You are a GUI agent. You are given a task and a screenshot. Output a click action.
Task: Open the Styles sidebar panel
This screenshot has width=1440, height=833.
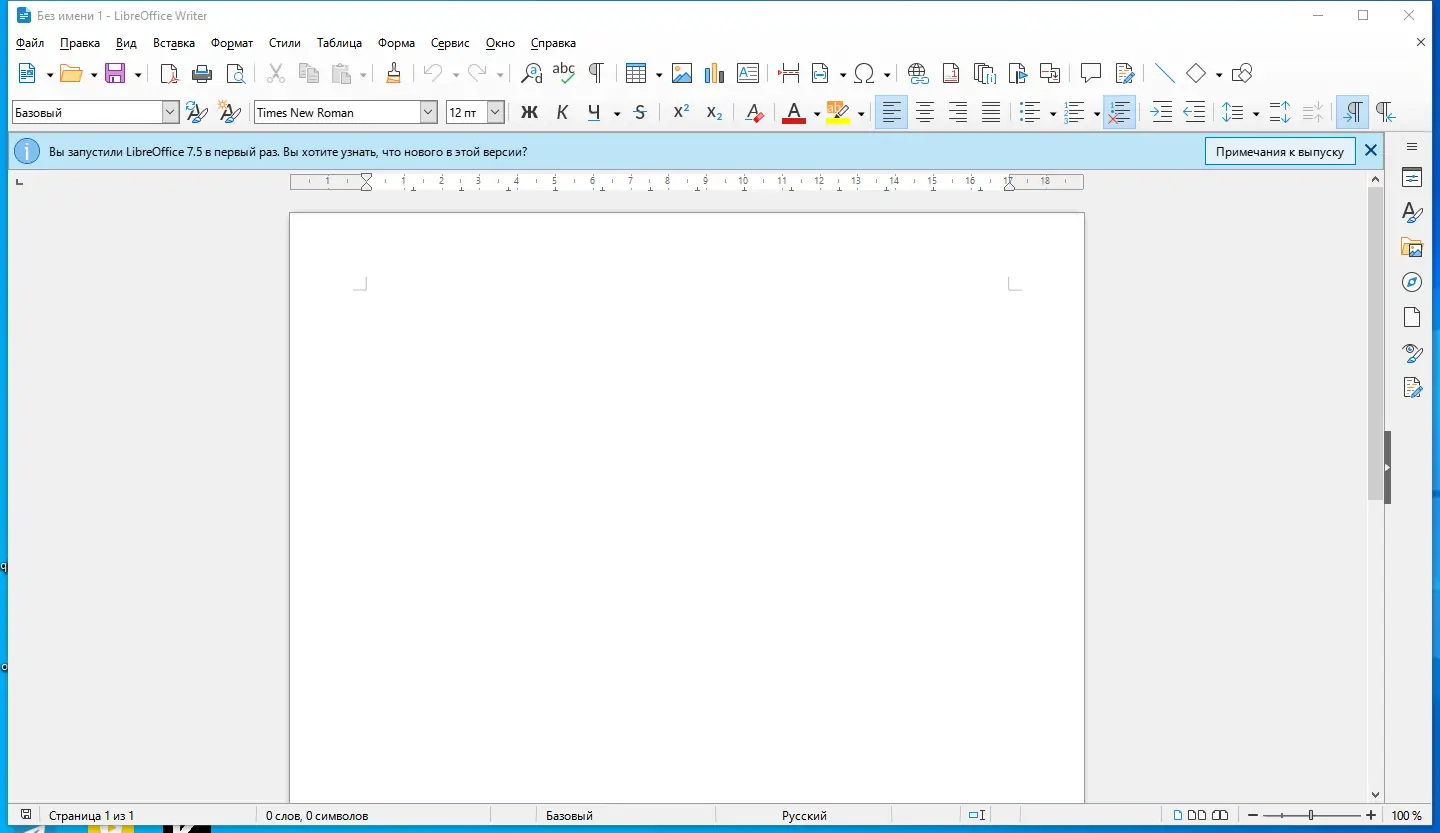1411,212
